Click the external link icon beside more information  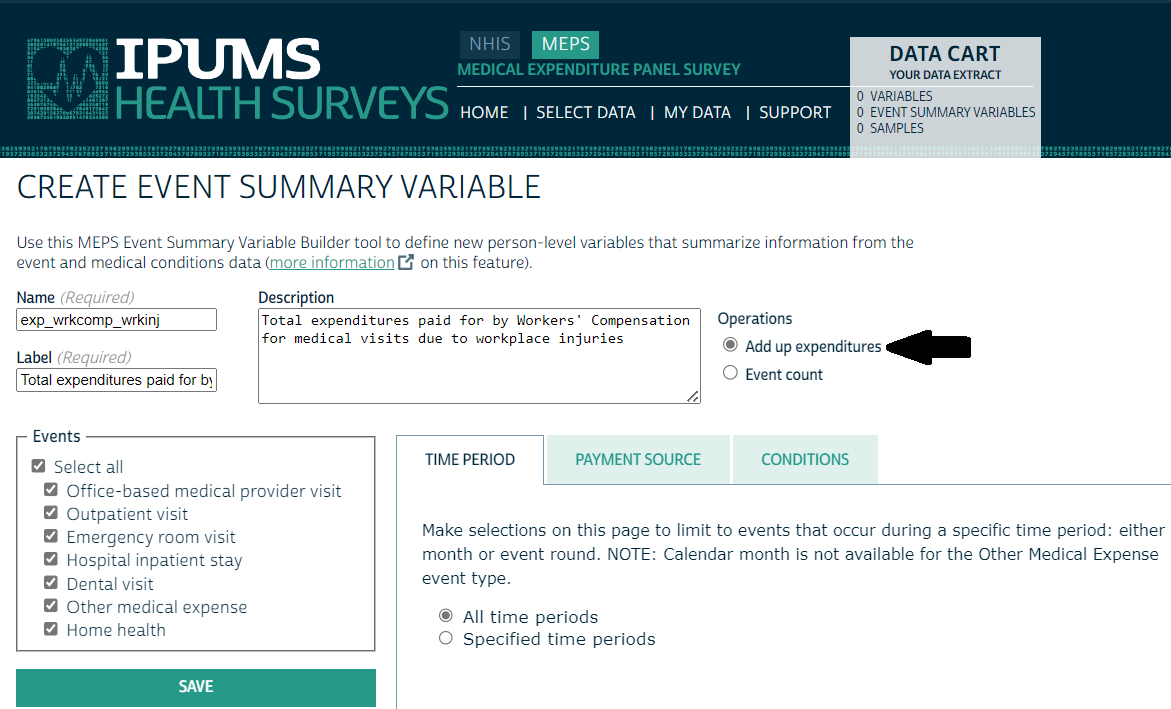404,262
